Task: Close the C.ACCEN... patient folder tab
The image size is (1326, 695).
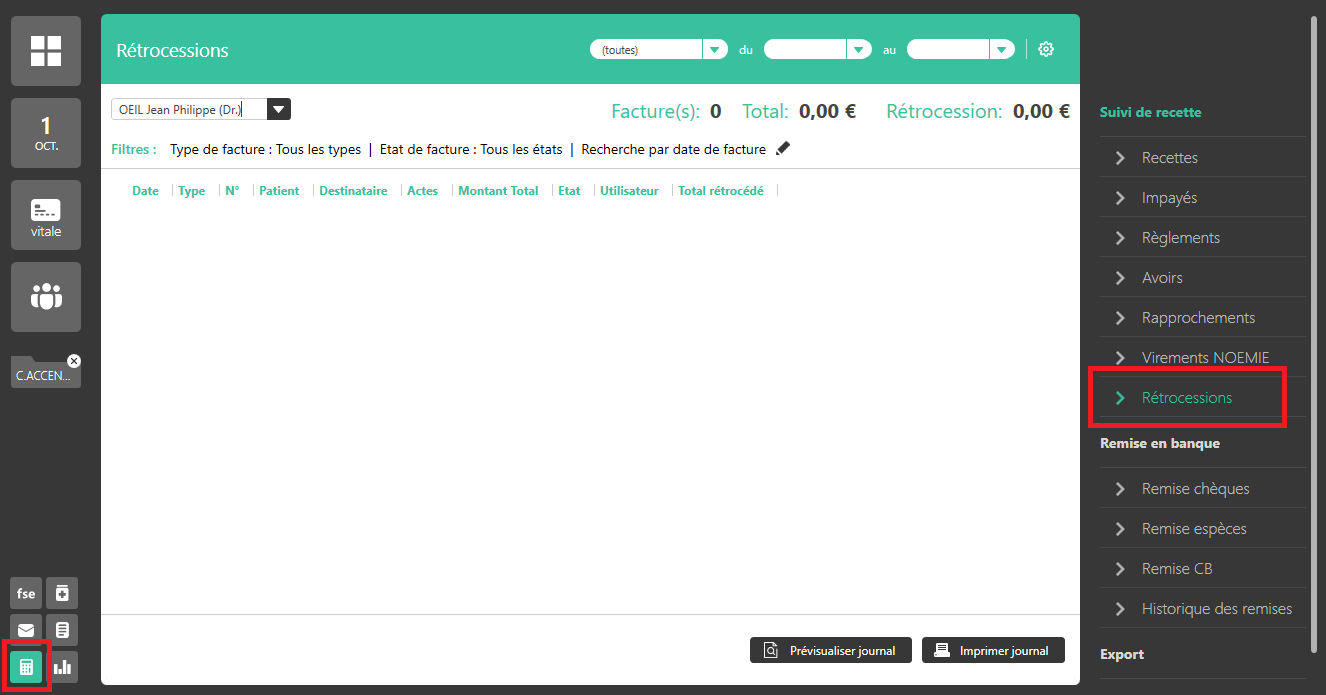Action: click(x=74, y=361)
